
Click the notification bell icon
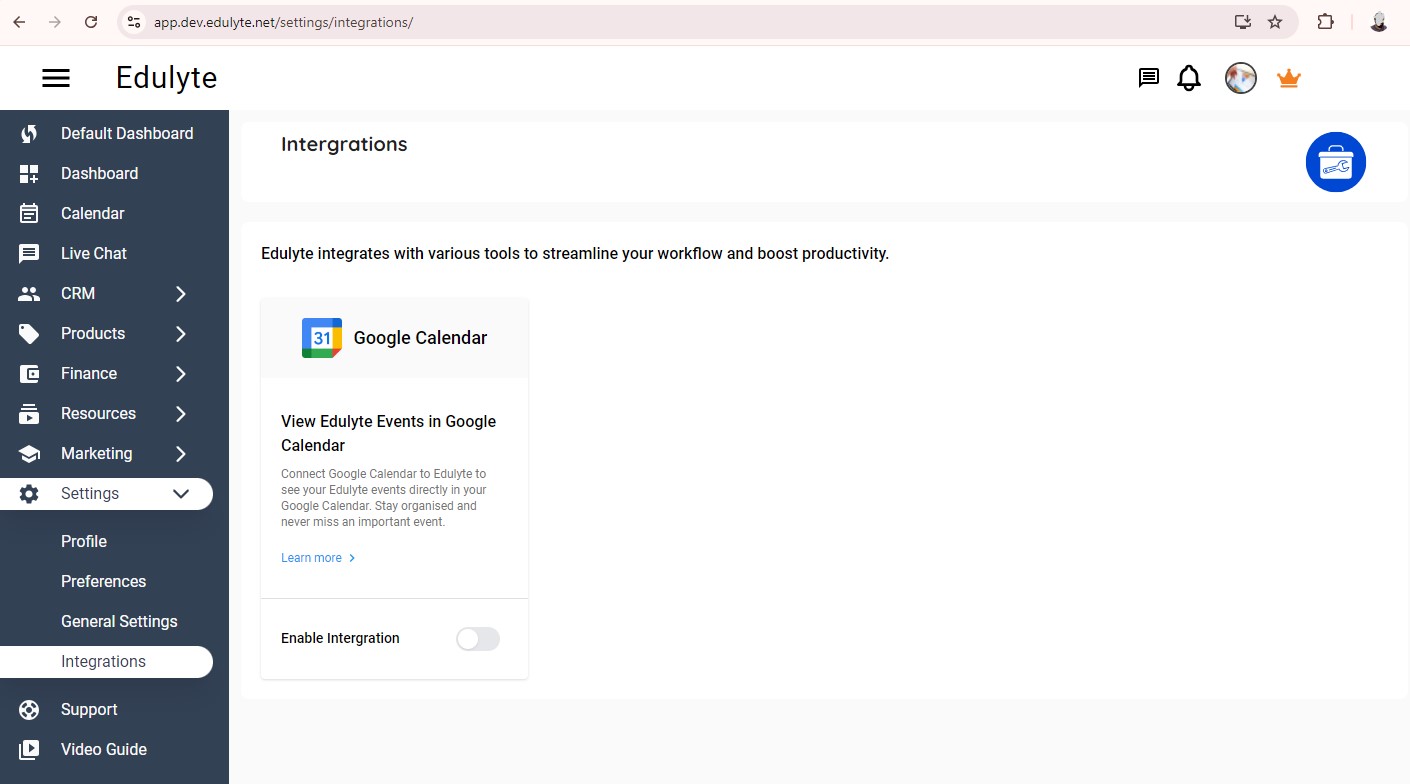(x=1189, y=78)
